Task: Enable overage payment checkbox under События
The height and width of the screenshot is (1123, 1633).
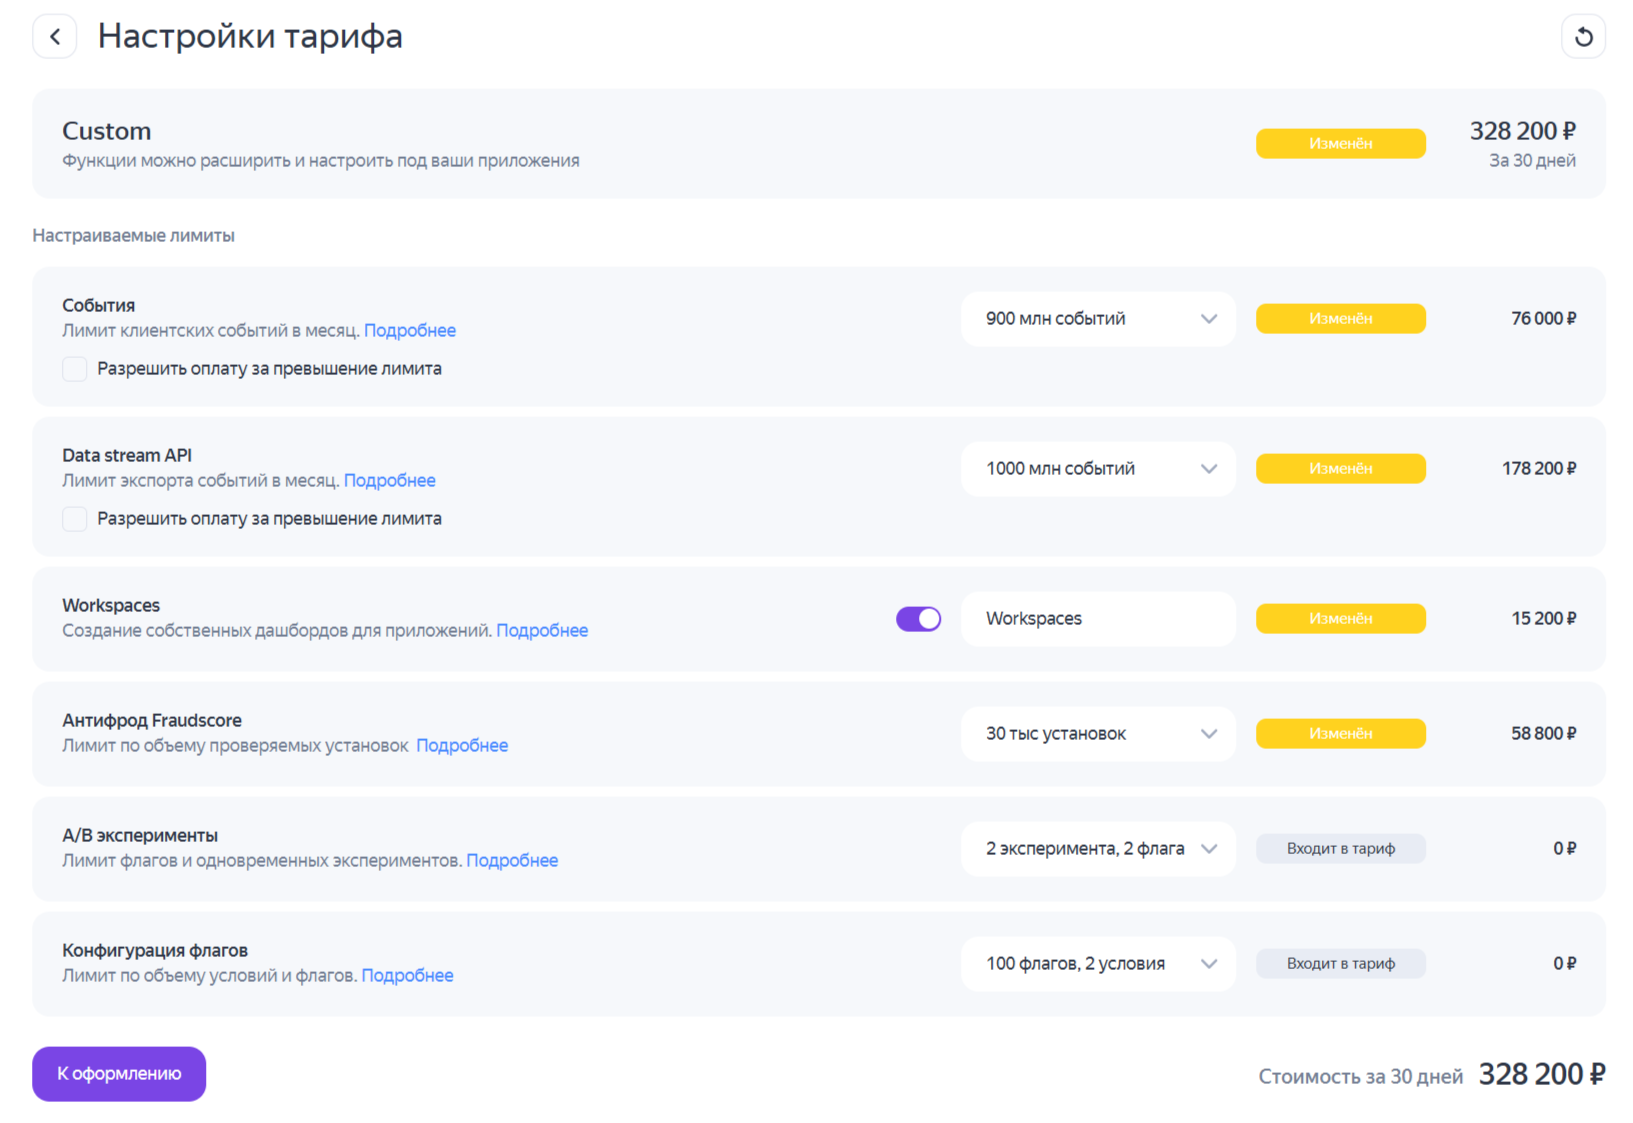Action: click(75, 369)
